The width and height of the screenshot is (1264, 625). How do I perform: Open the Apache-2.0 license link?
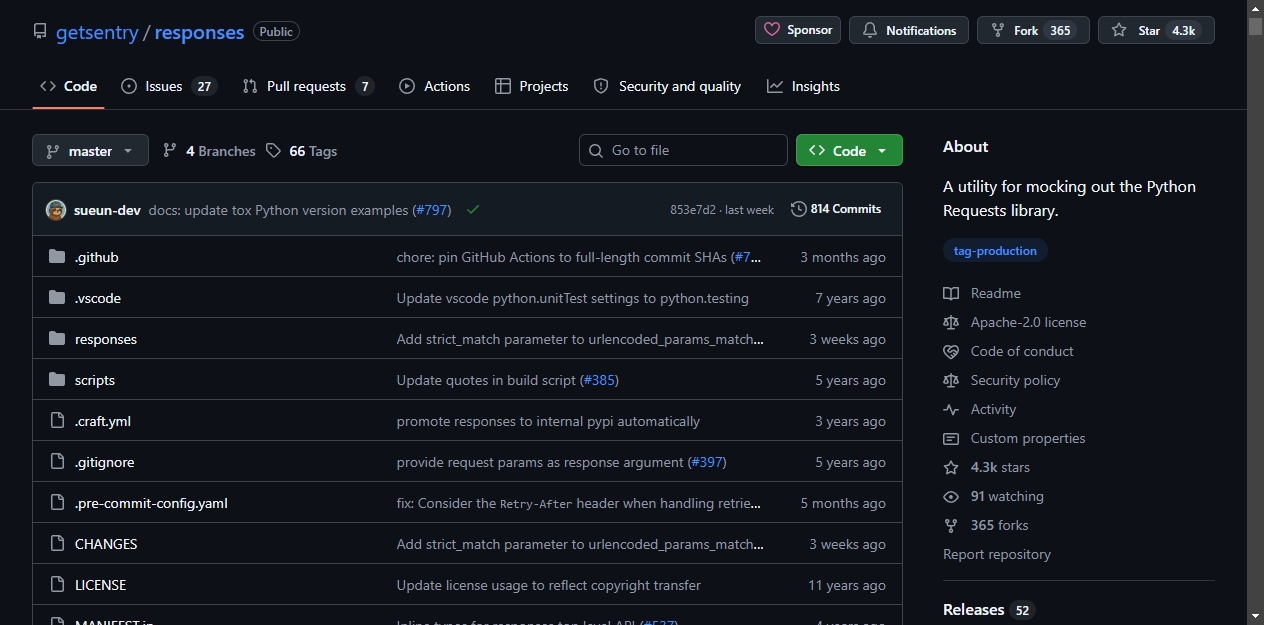1014,322
